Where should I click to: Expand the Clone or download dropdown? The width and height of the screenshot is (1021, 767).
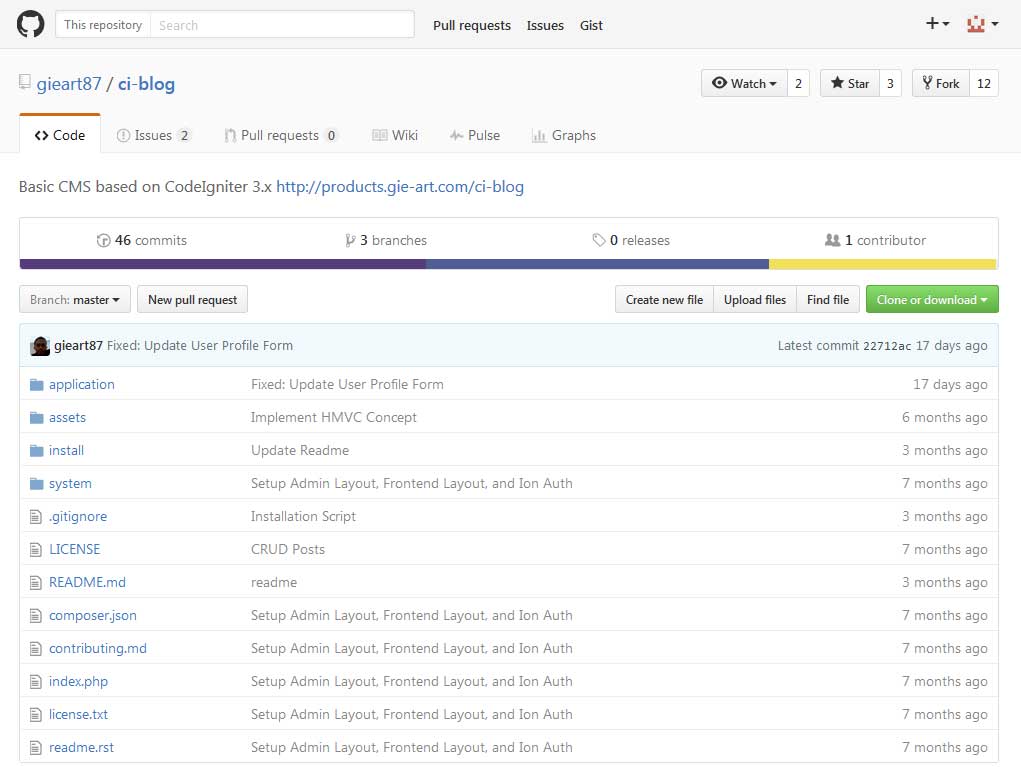point(932,300)
